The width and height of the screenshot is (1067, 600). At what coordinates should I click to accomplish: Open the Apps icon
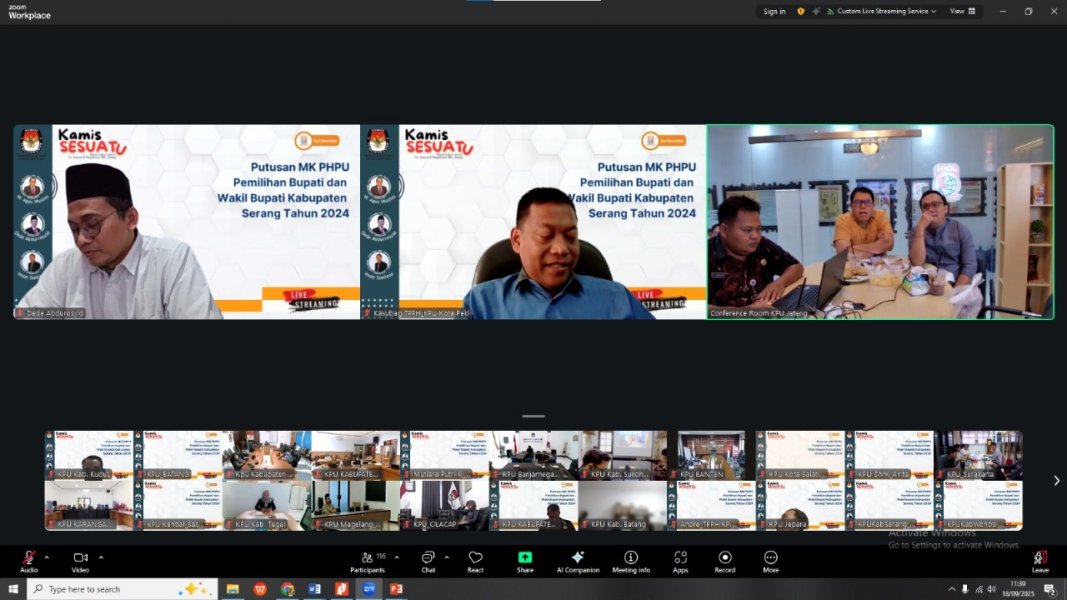click(680, 559)
